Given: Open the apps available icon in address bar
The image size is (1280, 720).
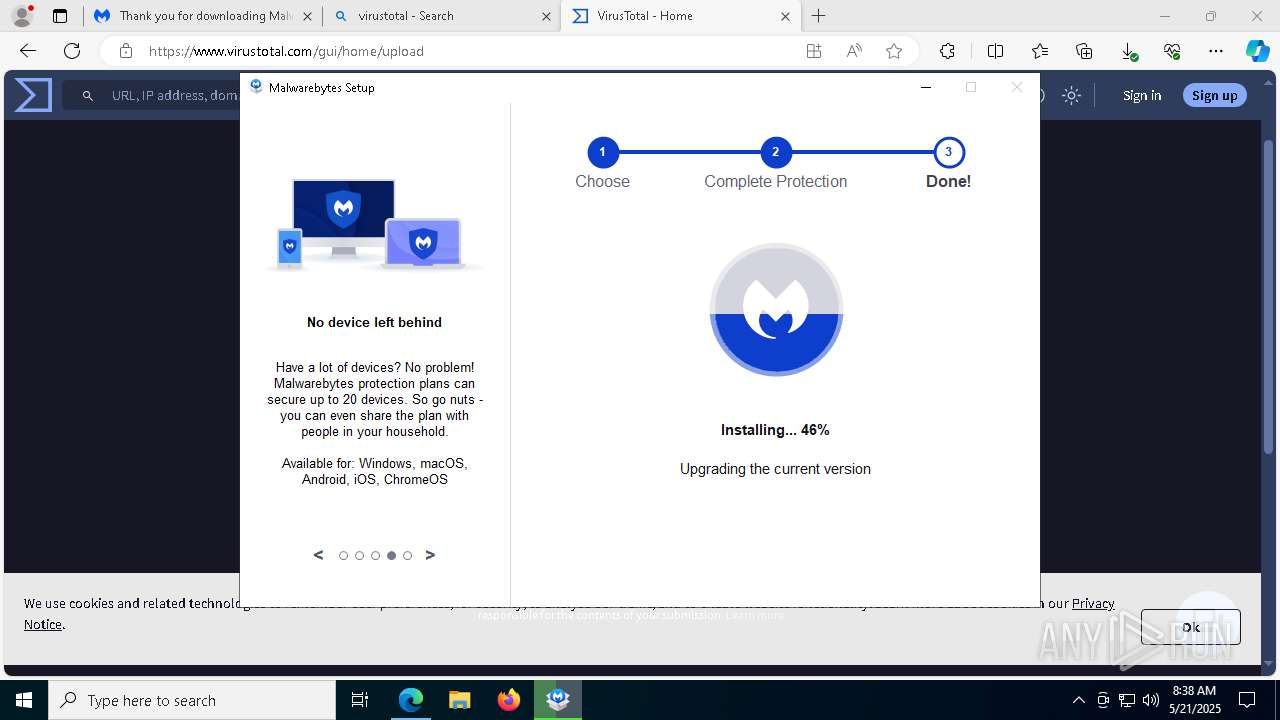Looking at the screenshot, I should (814, 51).
